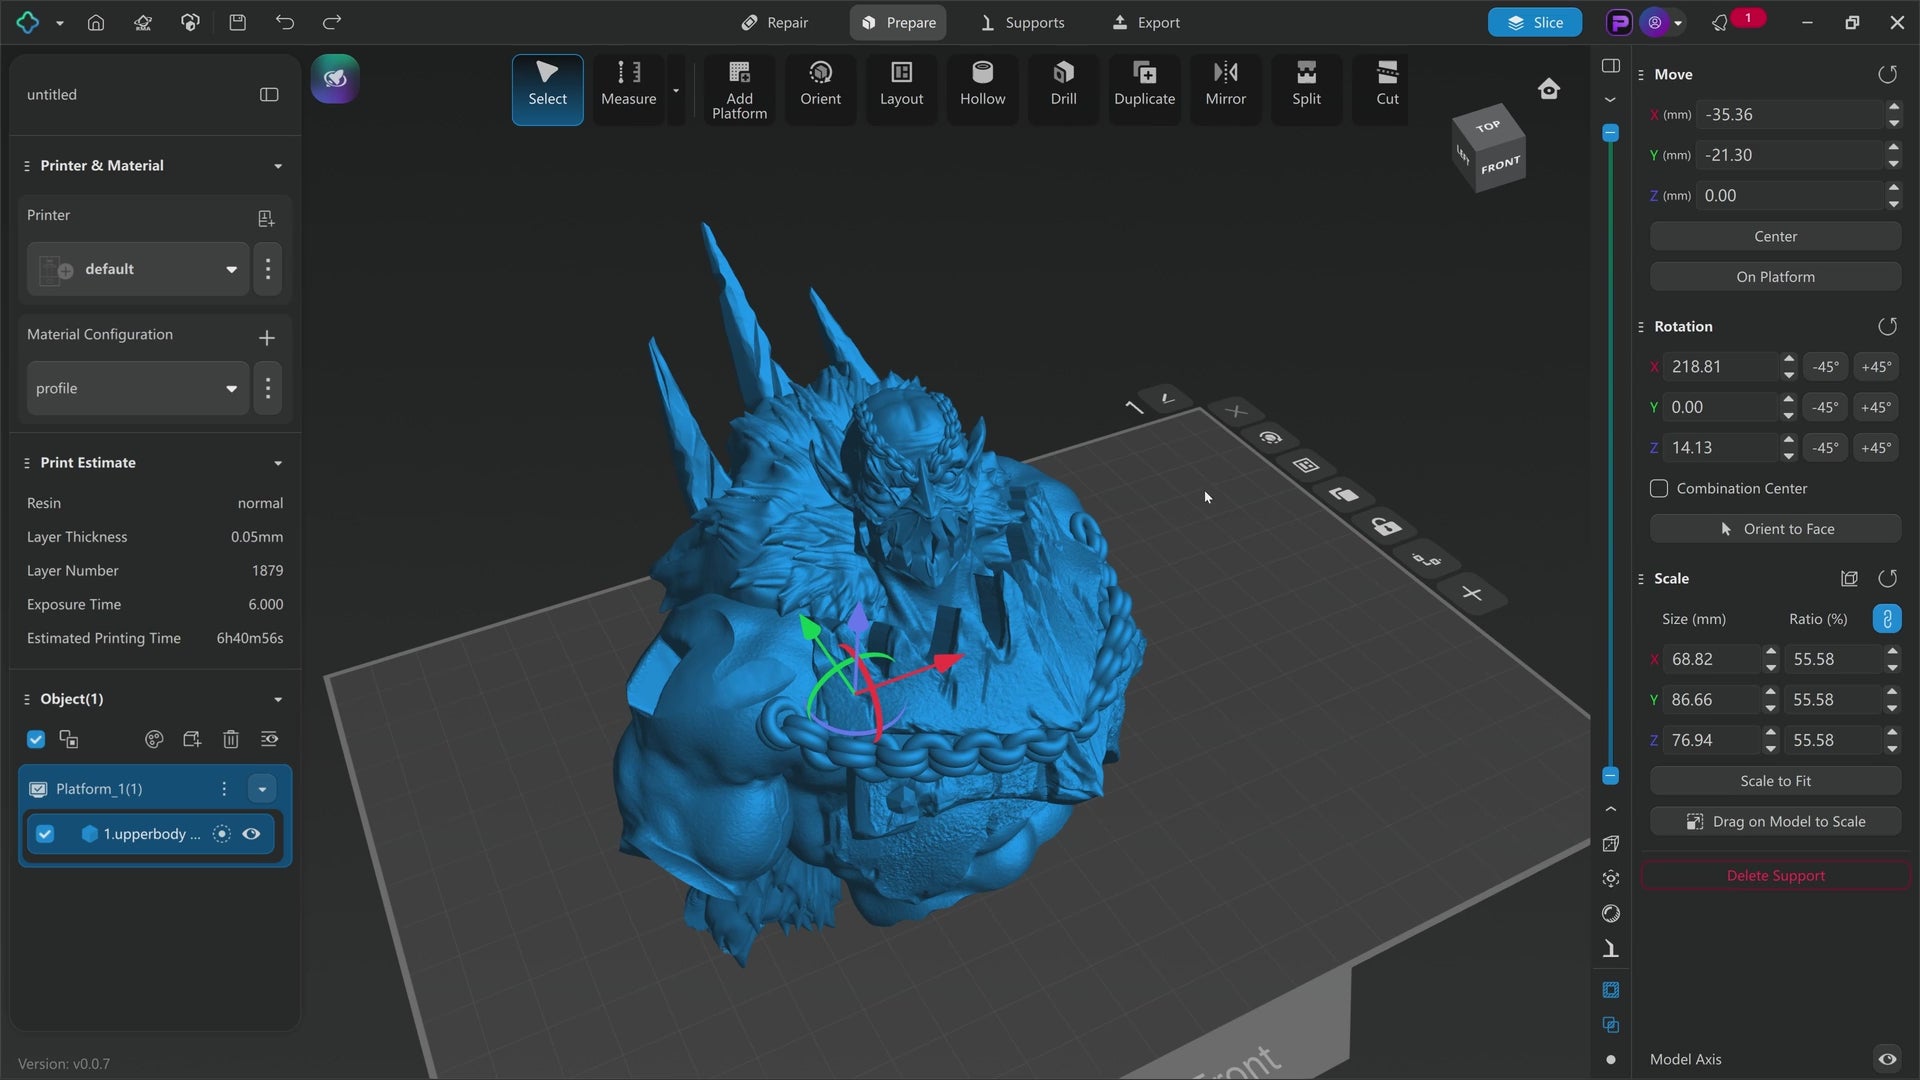Image resolution: width=1920 pixels, height=1080 pixels.
Task: Click the Drill tool icon
Action: pyautogui.click(x=1063, y=73)
